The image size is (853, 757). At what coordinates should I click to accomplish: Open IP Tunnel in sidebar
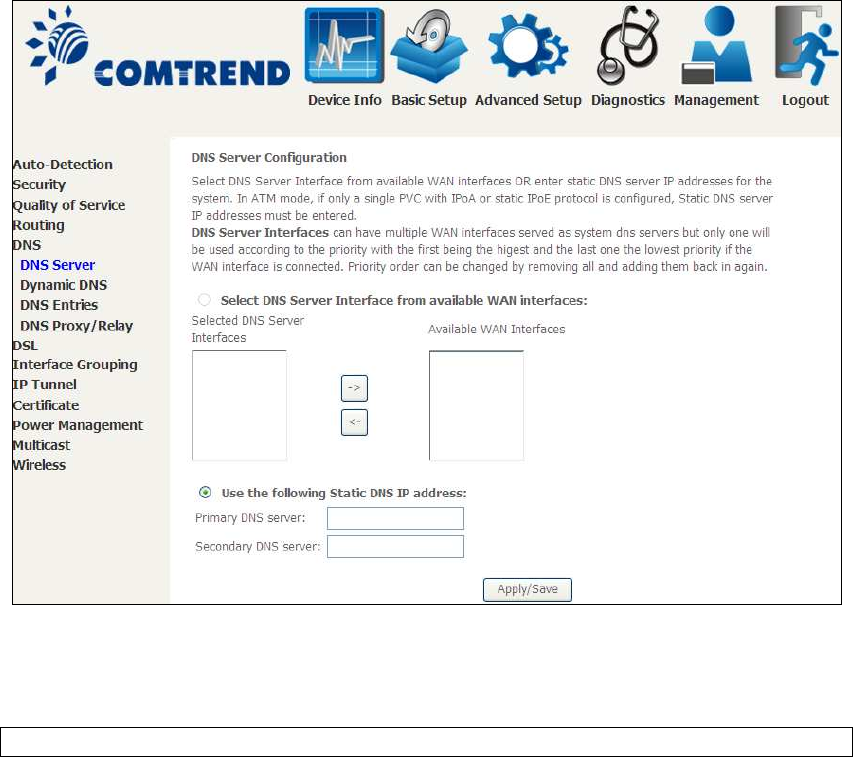click(x=45, y=384)
